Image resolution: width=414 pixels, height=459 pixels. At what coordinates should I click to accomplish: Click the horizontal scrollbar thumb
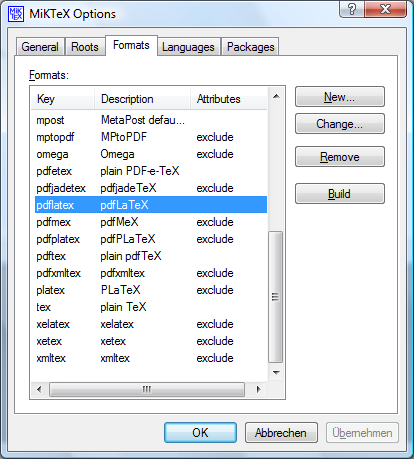(147, 389)
